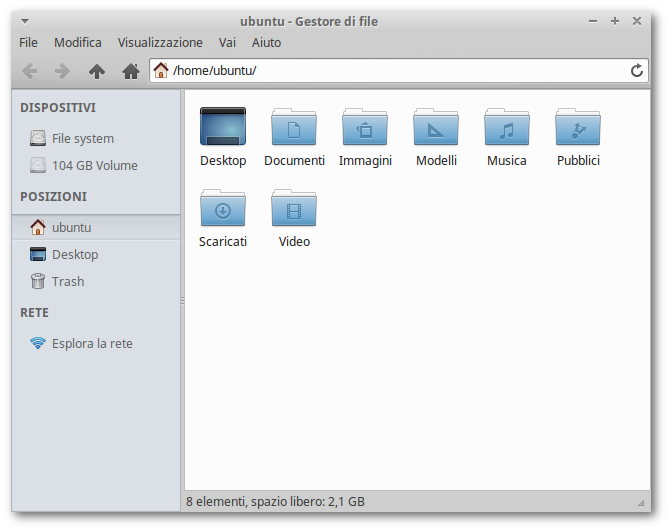Click the 104 GB Volume label
670x531 pixels.
(95, 165)
